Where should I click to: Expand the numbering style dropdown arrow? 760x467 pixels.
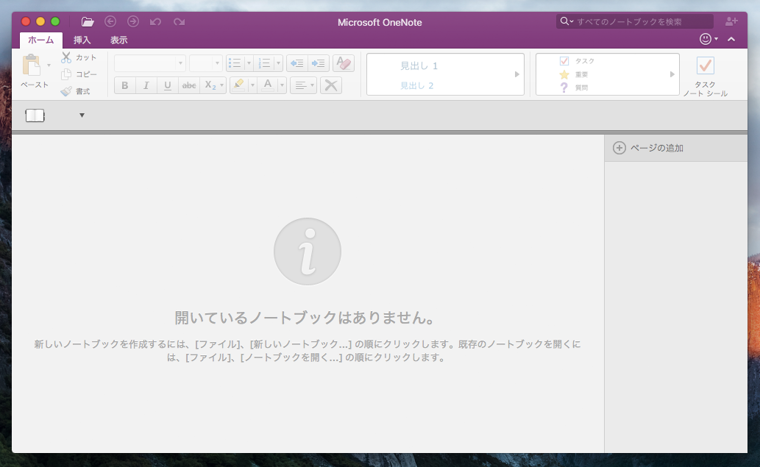[278, 63]
